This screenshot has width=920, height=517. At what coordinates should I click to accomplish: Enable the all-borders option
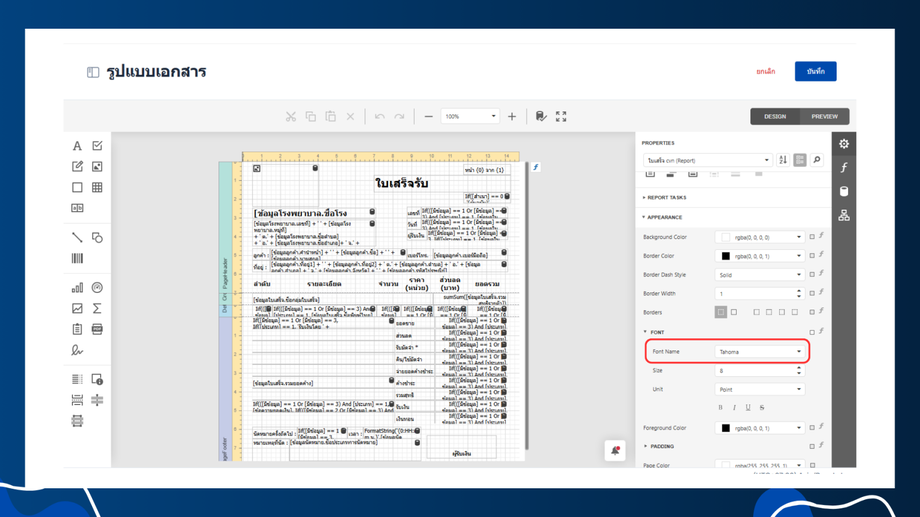[720, 312]
